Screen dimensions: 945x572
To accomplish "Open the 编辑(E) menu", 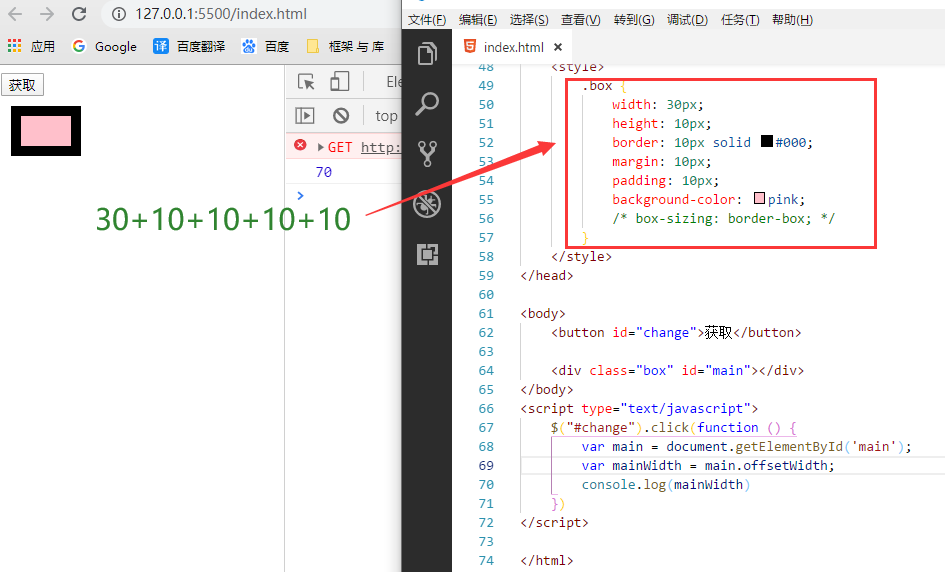I will coord(478,20).
